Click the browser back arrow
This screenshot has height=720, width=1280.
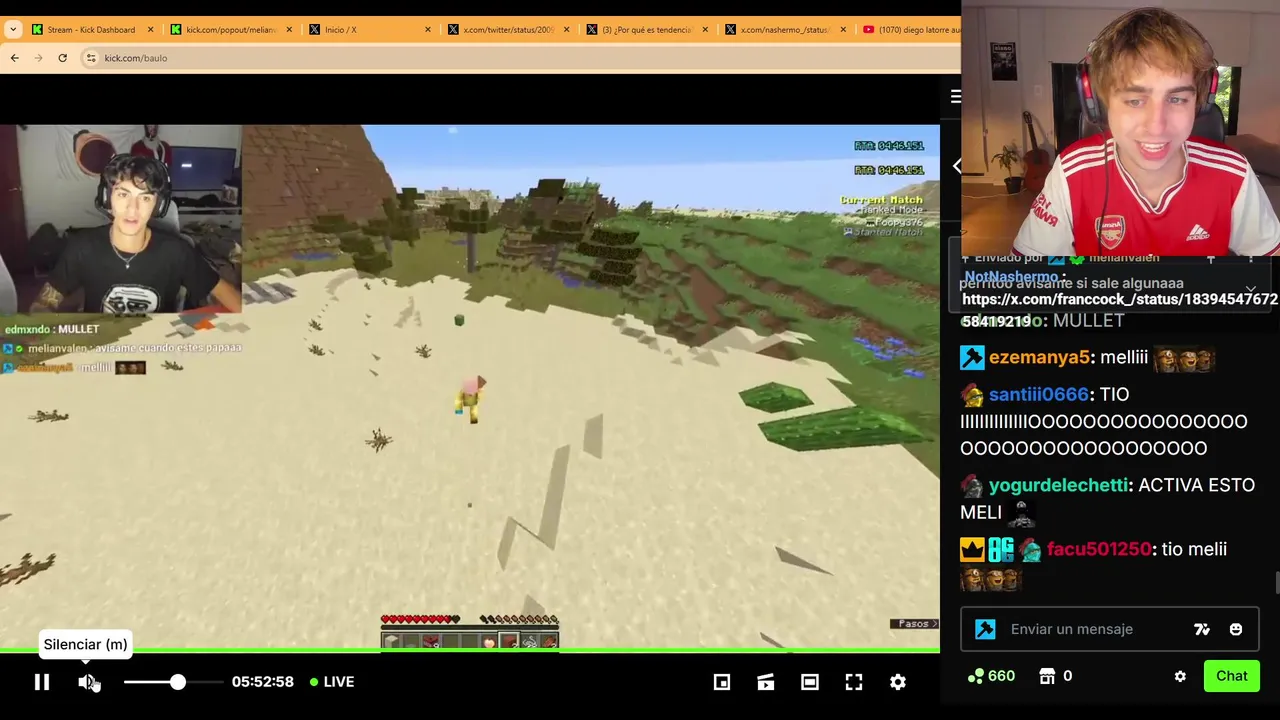[x=14, y=58]
